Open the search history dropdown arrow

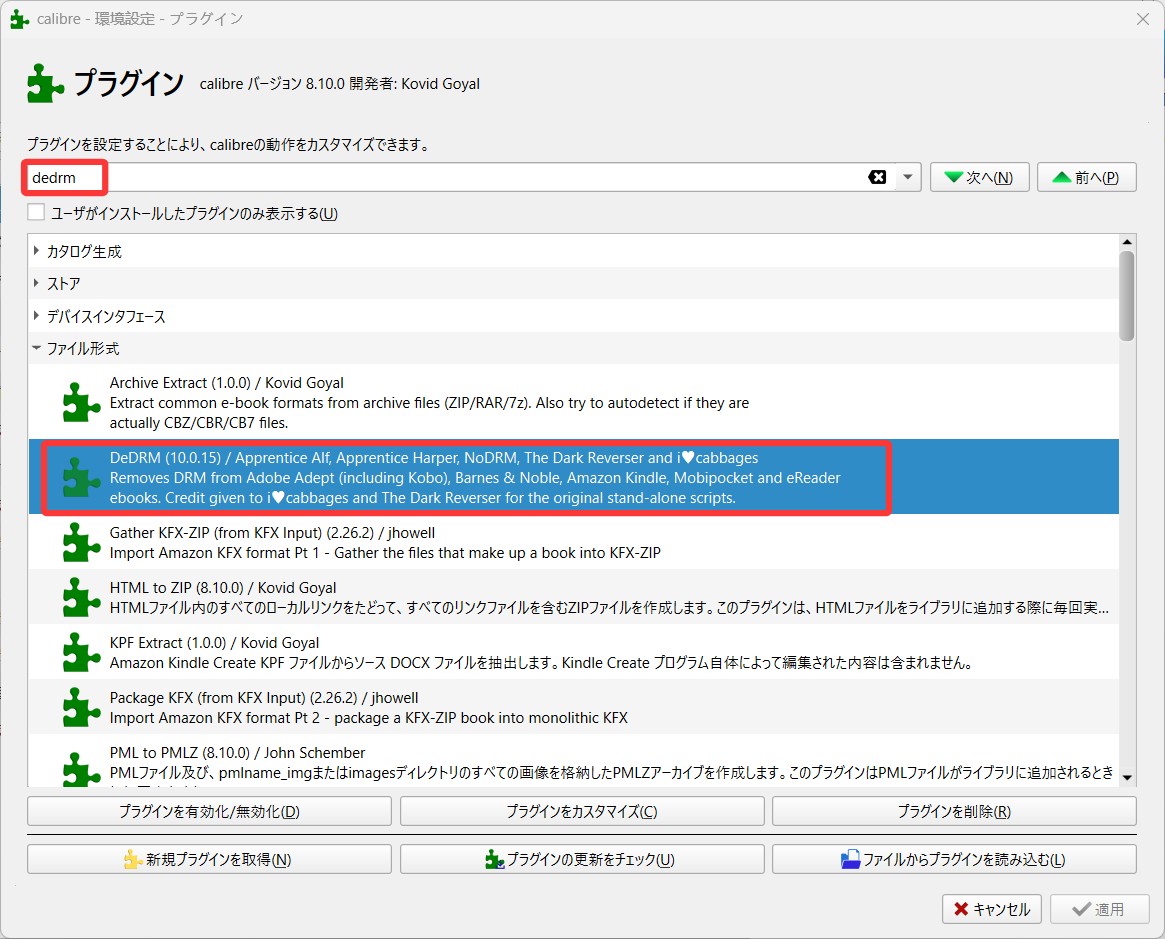[907, 178]
